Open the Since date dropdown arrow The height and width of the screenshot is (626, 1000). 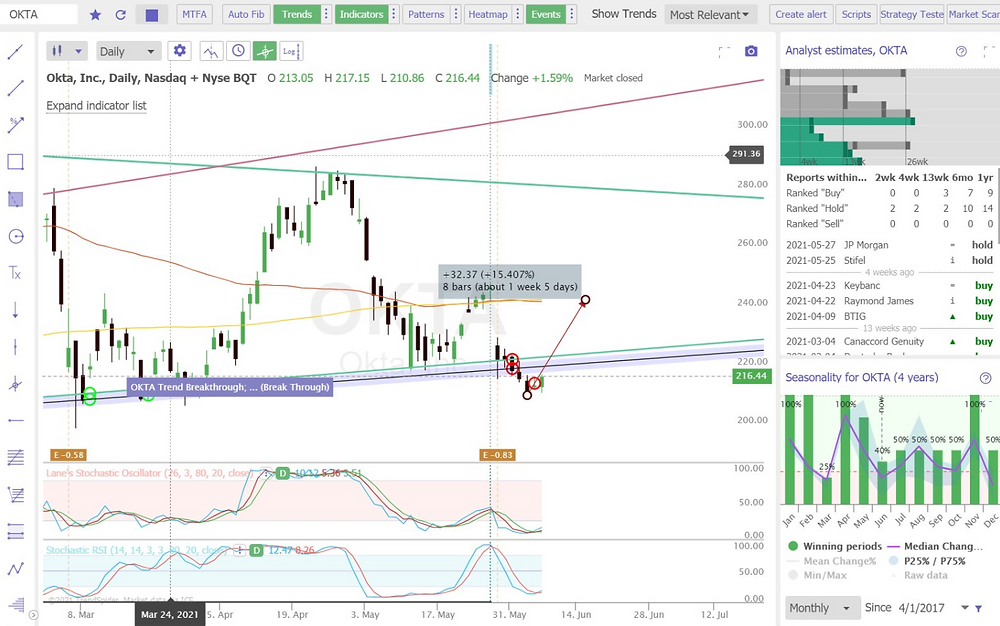pos(965,608)
